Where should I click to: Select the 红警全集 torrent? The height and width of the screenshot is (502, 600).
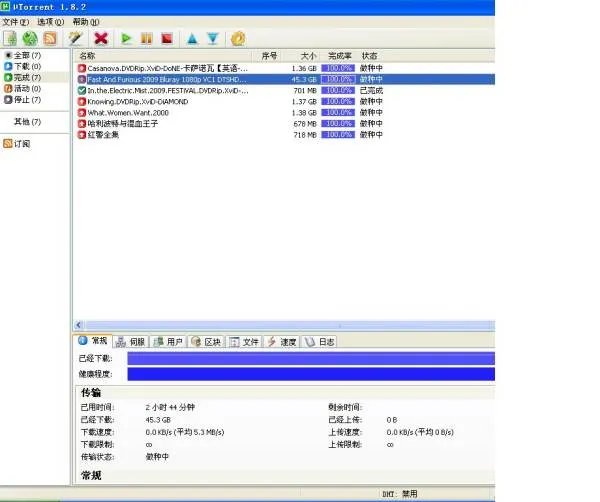coord(284,135)
